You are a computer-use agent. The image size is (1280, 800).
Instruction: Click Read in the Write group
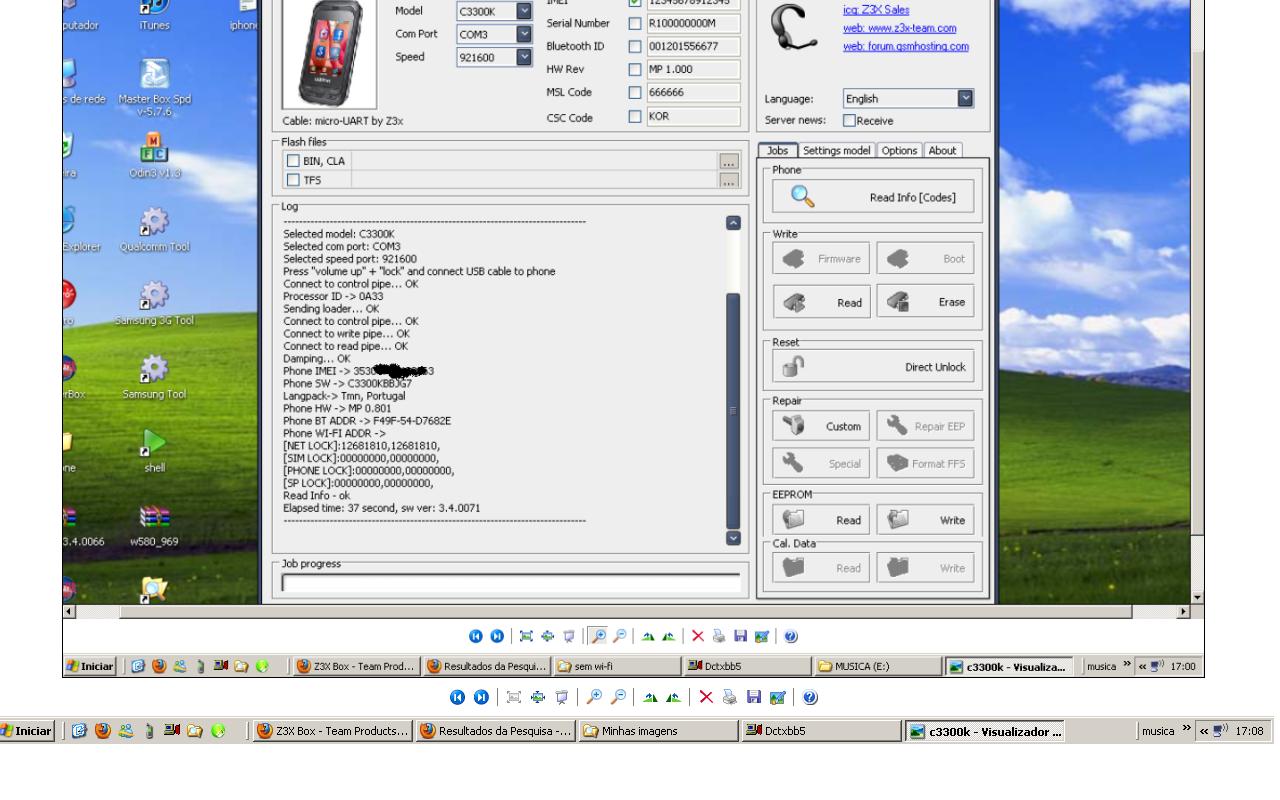(822, 302)
